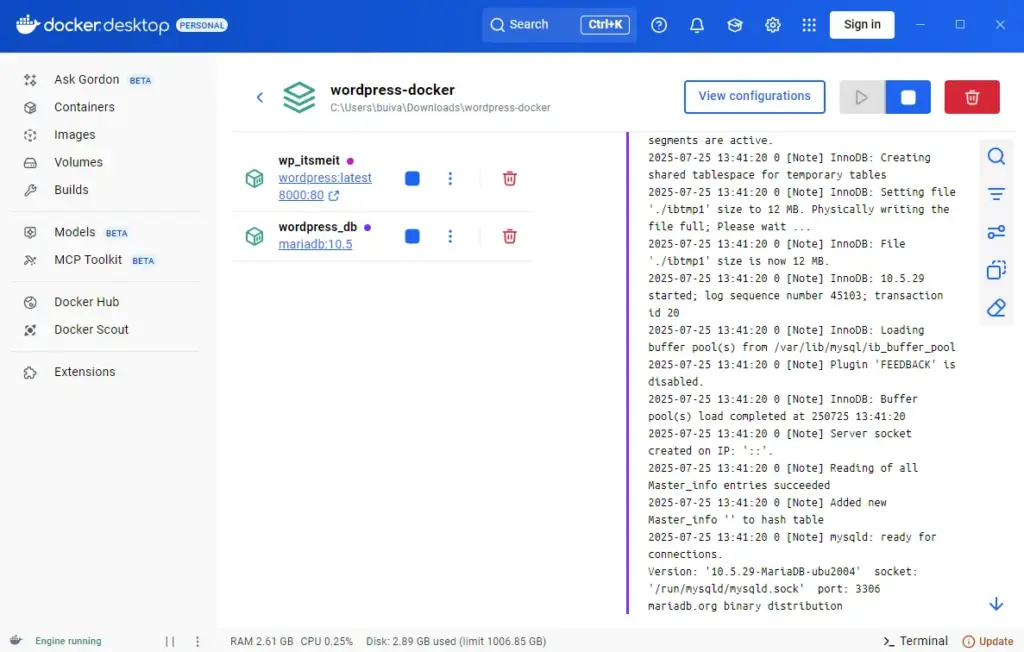Filter logs using the filter icon

[996, 194]
